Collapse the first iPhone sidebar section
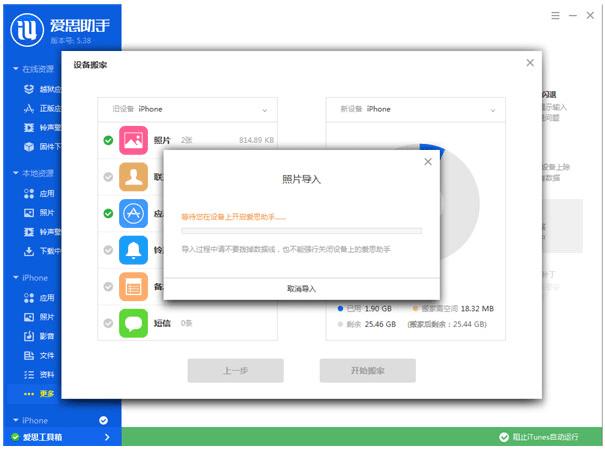Image resolution: width=605 pixels, height=449 pixels. pos(15,277)
